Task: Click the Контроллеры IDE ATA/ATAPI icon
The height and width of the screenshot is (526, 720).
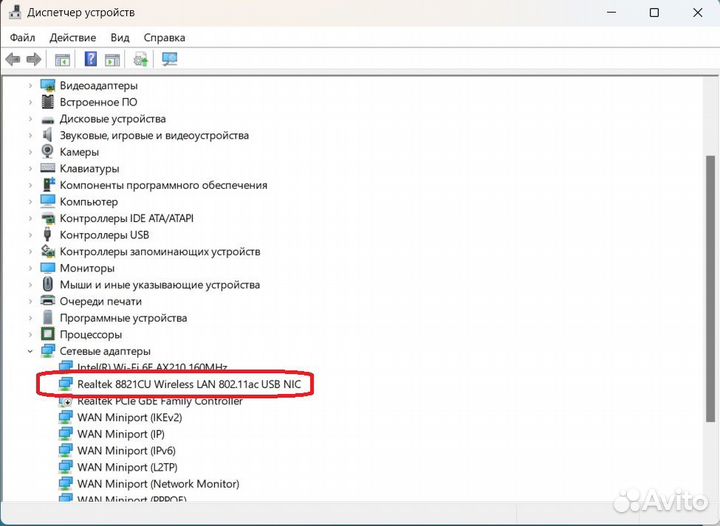Action: coord(48,218)
